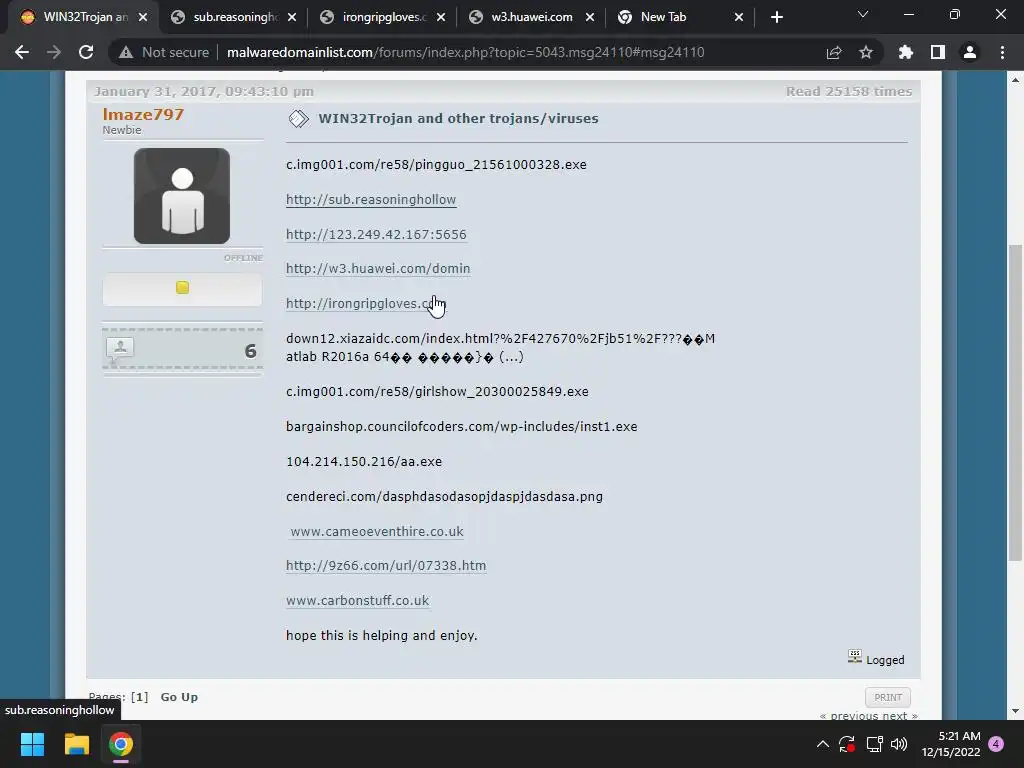Close the sub.reasoninghollow tab

click(292, 18)
